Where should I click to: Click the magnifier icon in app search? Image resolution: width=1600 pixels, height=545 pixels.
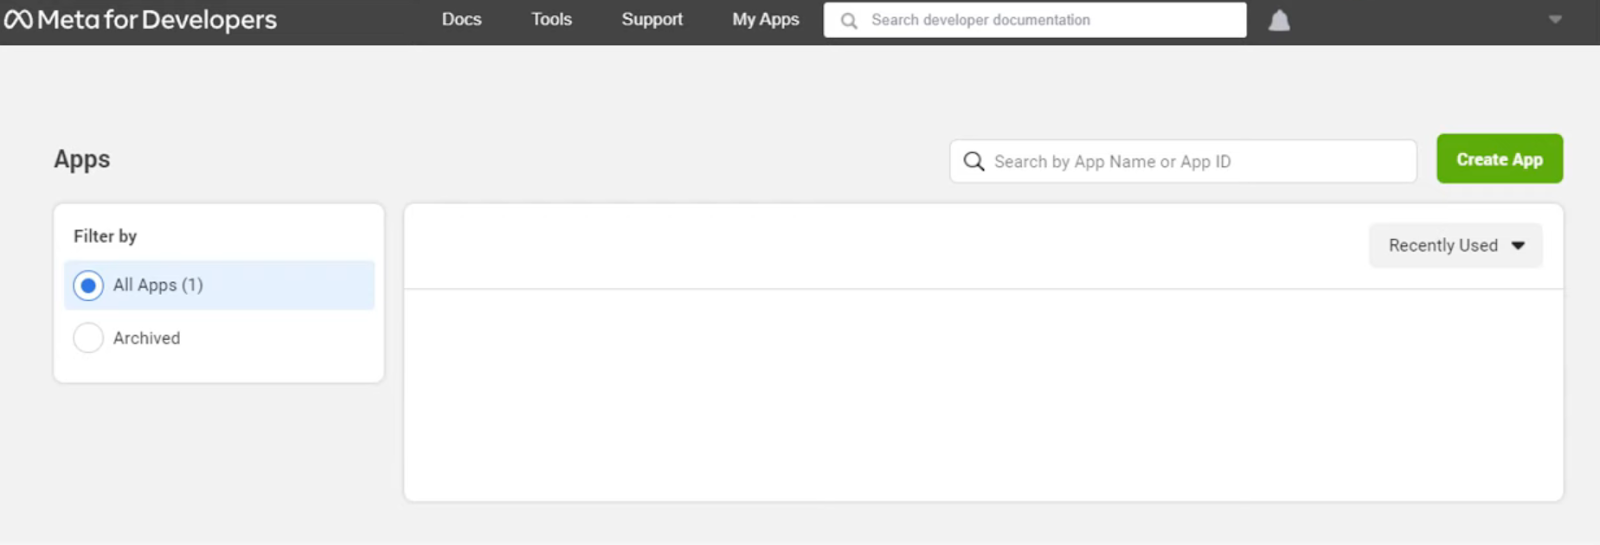(x=974, y=161)
